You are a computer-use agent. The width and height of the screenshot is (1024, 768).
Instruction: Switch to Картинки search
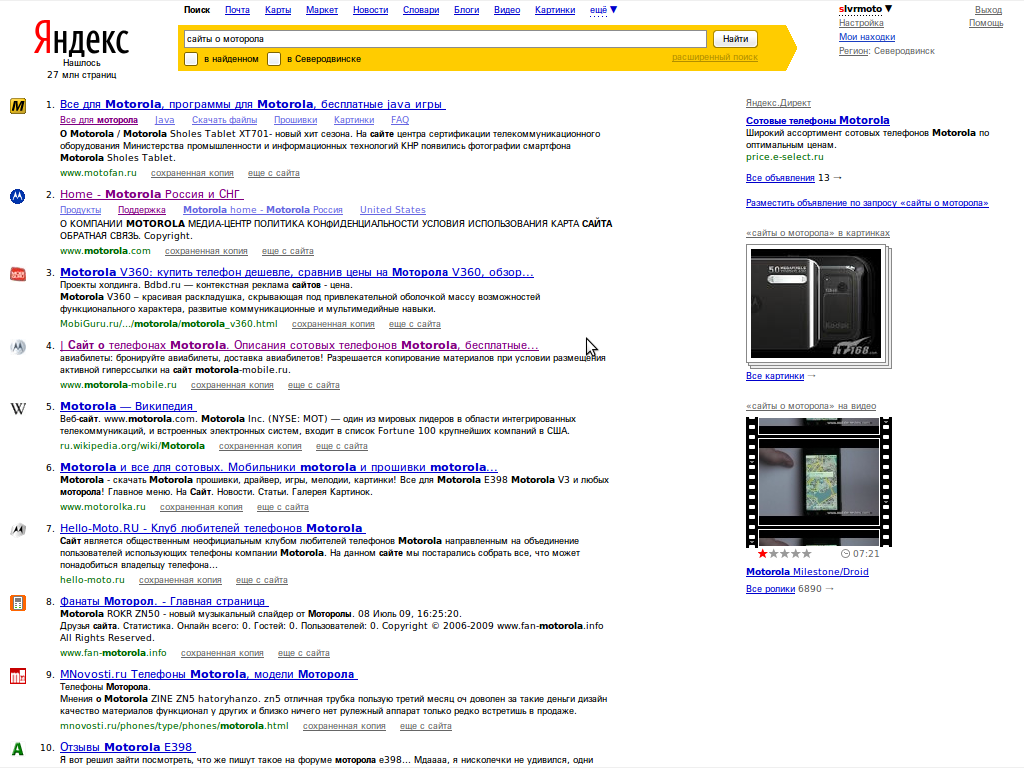click(554, 10)
